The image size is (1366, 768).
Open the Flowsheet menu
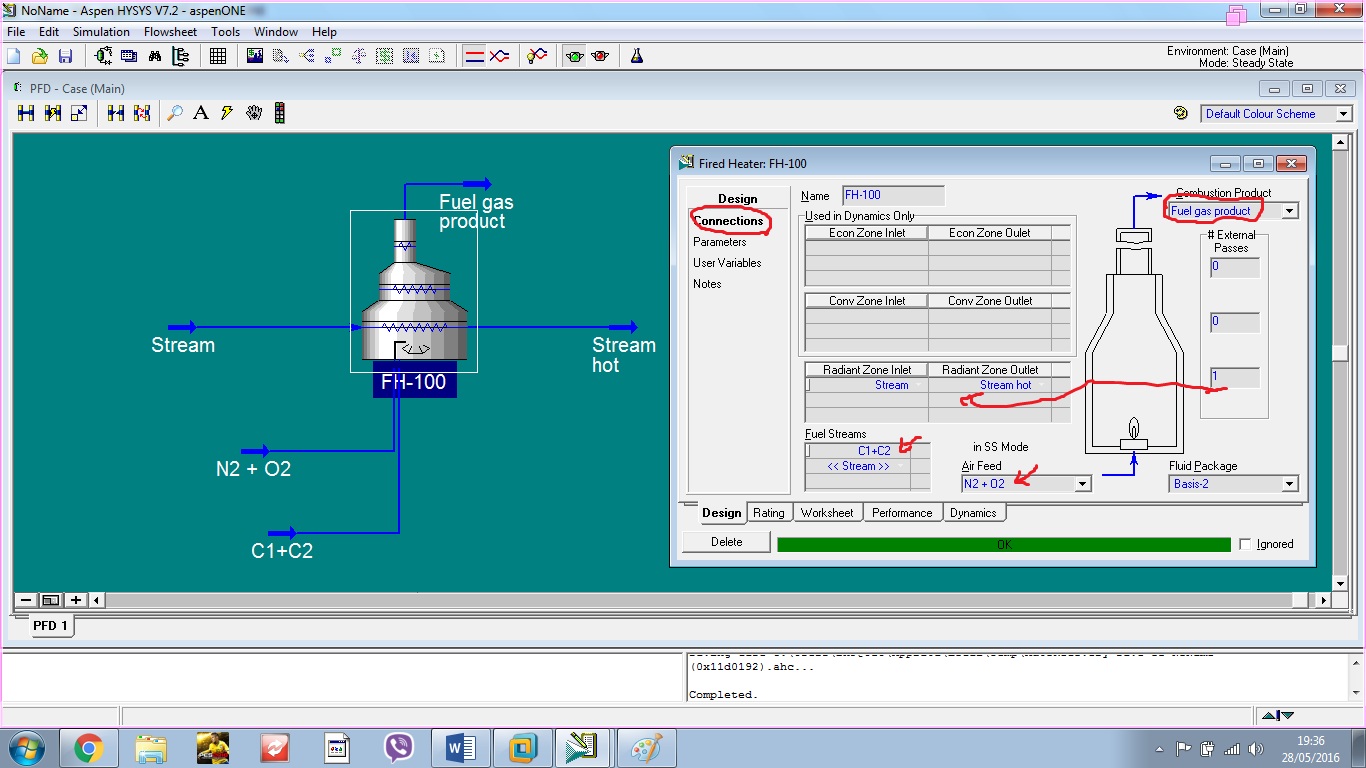pos(170,31)
